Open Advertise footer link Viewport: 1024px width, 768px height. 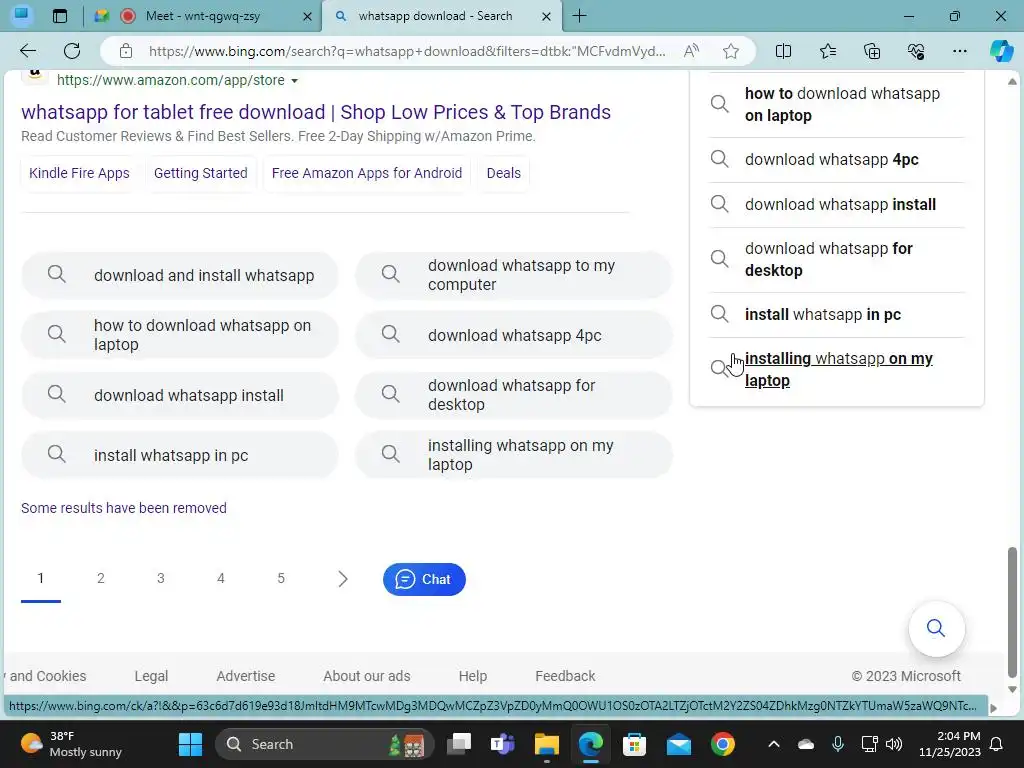click(246, 676)
